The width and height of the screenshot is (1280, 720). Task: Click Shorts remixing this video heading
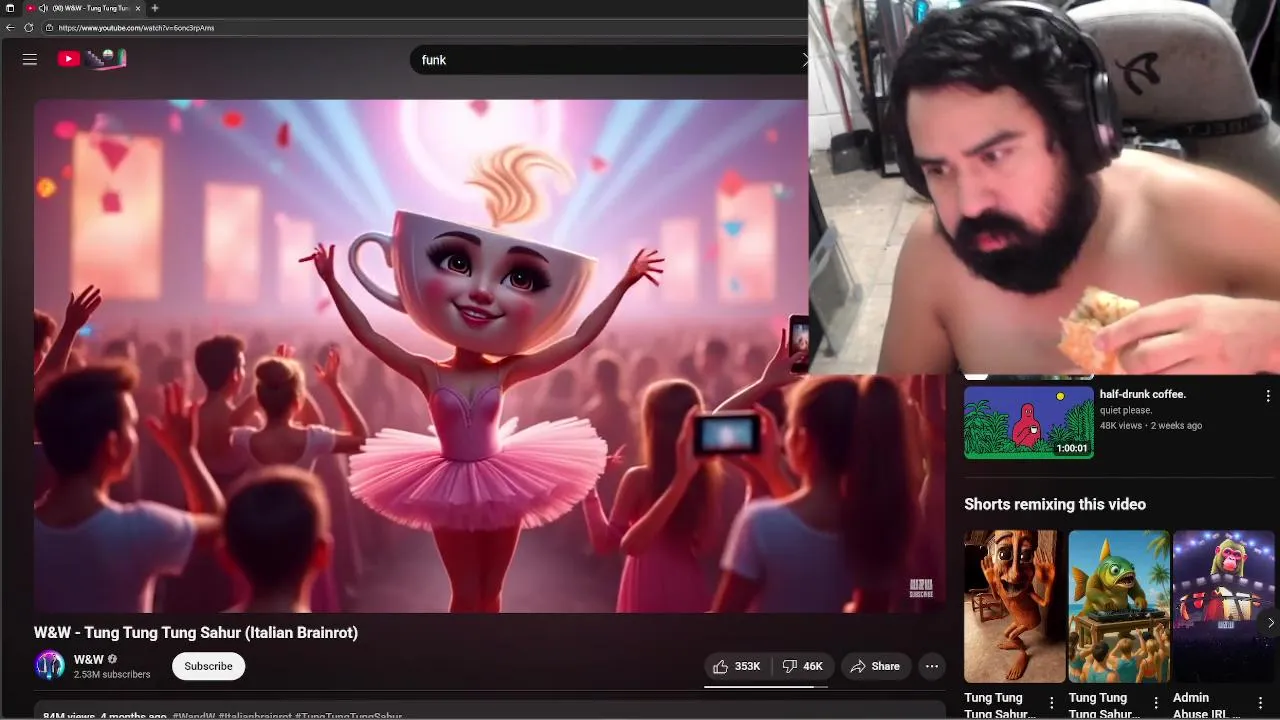click(x=1055, y=504)
